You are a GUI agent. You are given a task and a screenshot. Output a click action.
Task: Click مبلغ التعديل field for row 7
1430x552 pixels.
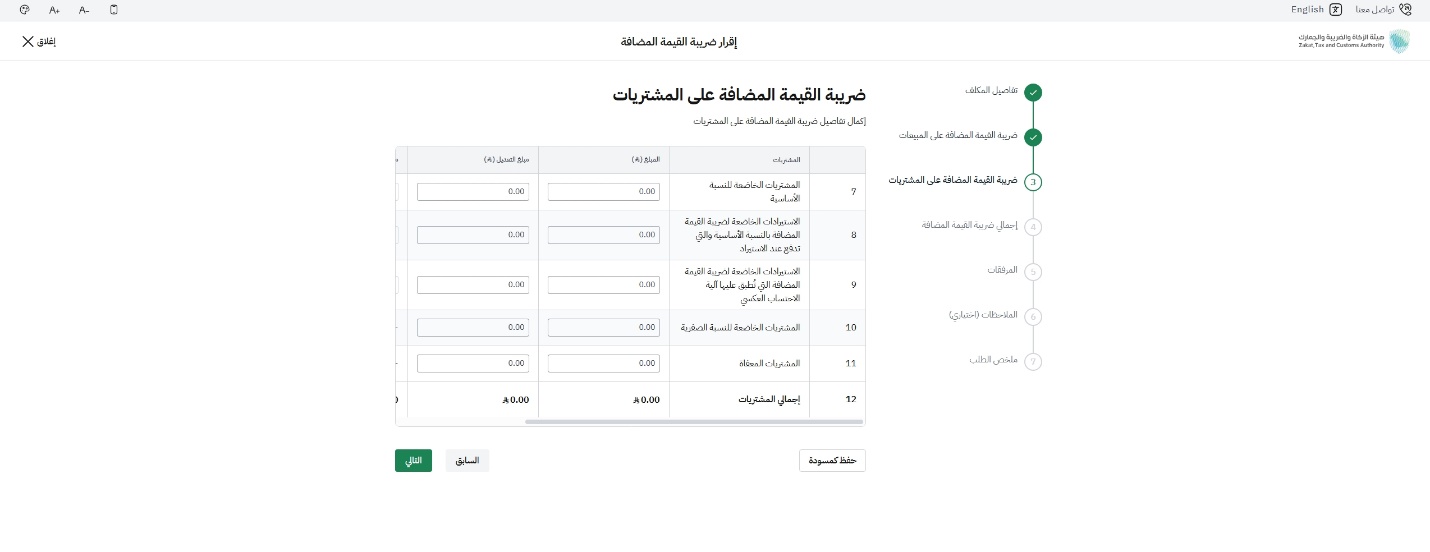pos(473,191)
